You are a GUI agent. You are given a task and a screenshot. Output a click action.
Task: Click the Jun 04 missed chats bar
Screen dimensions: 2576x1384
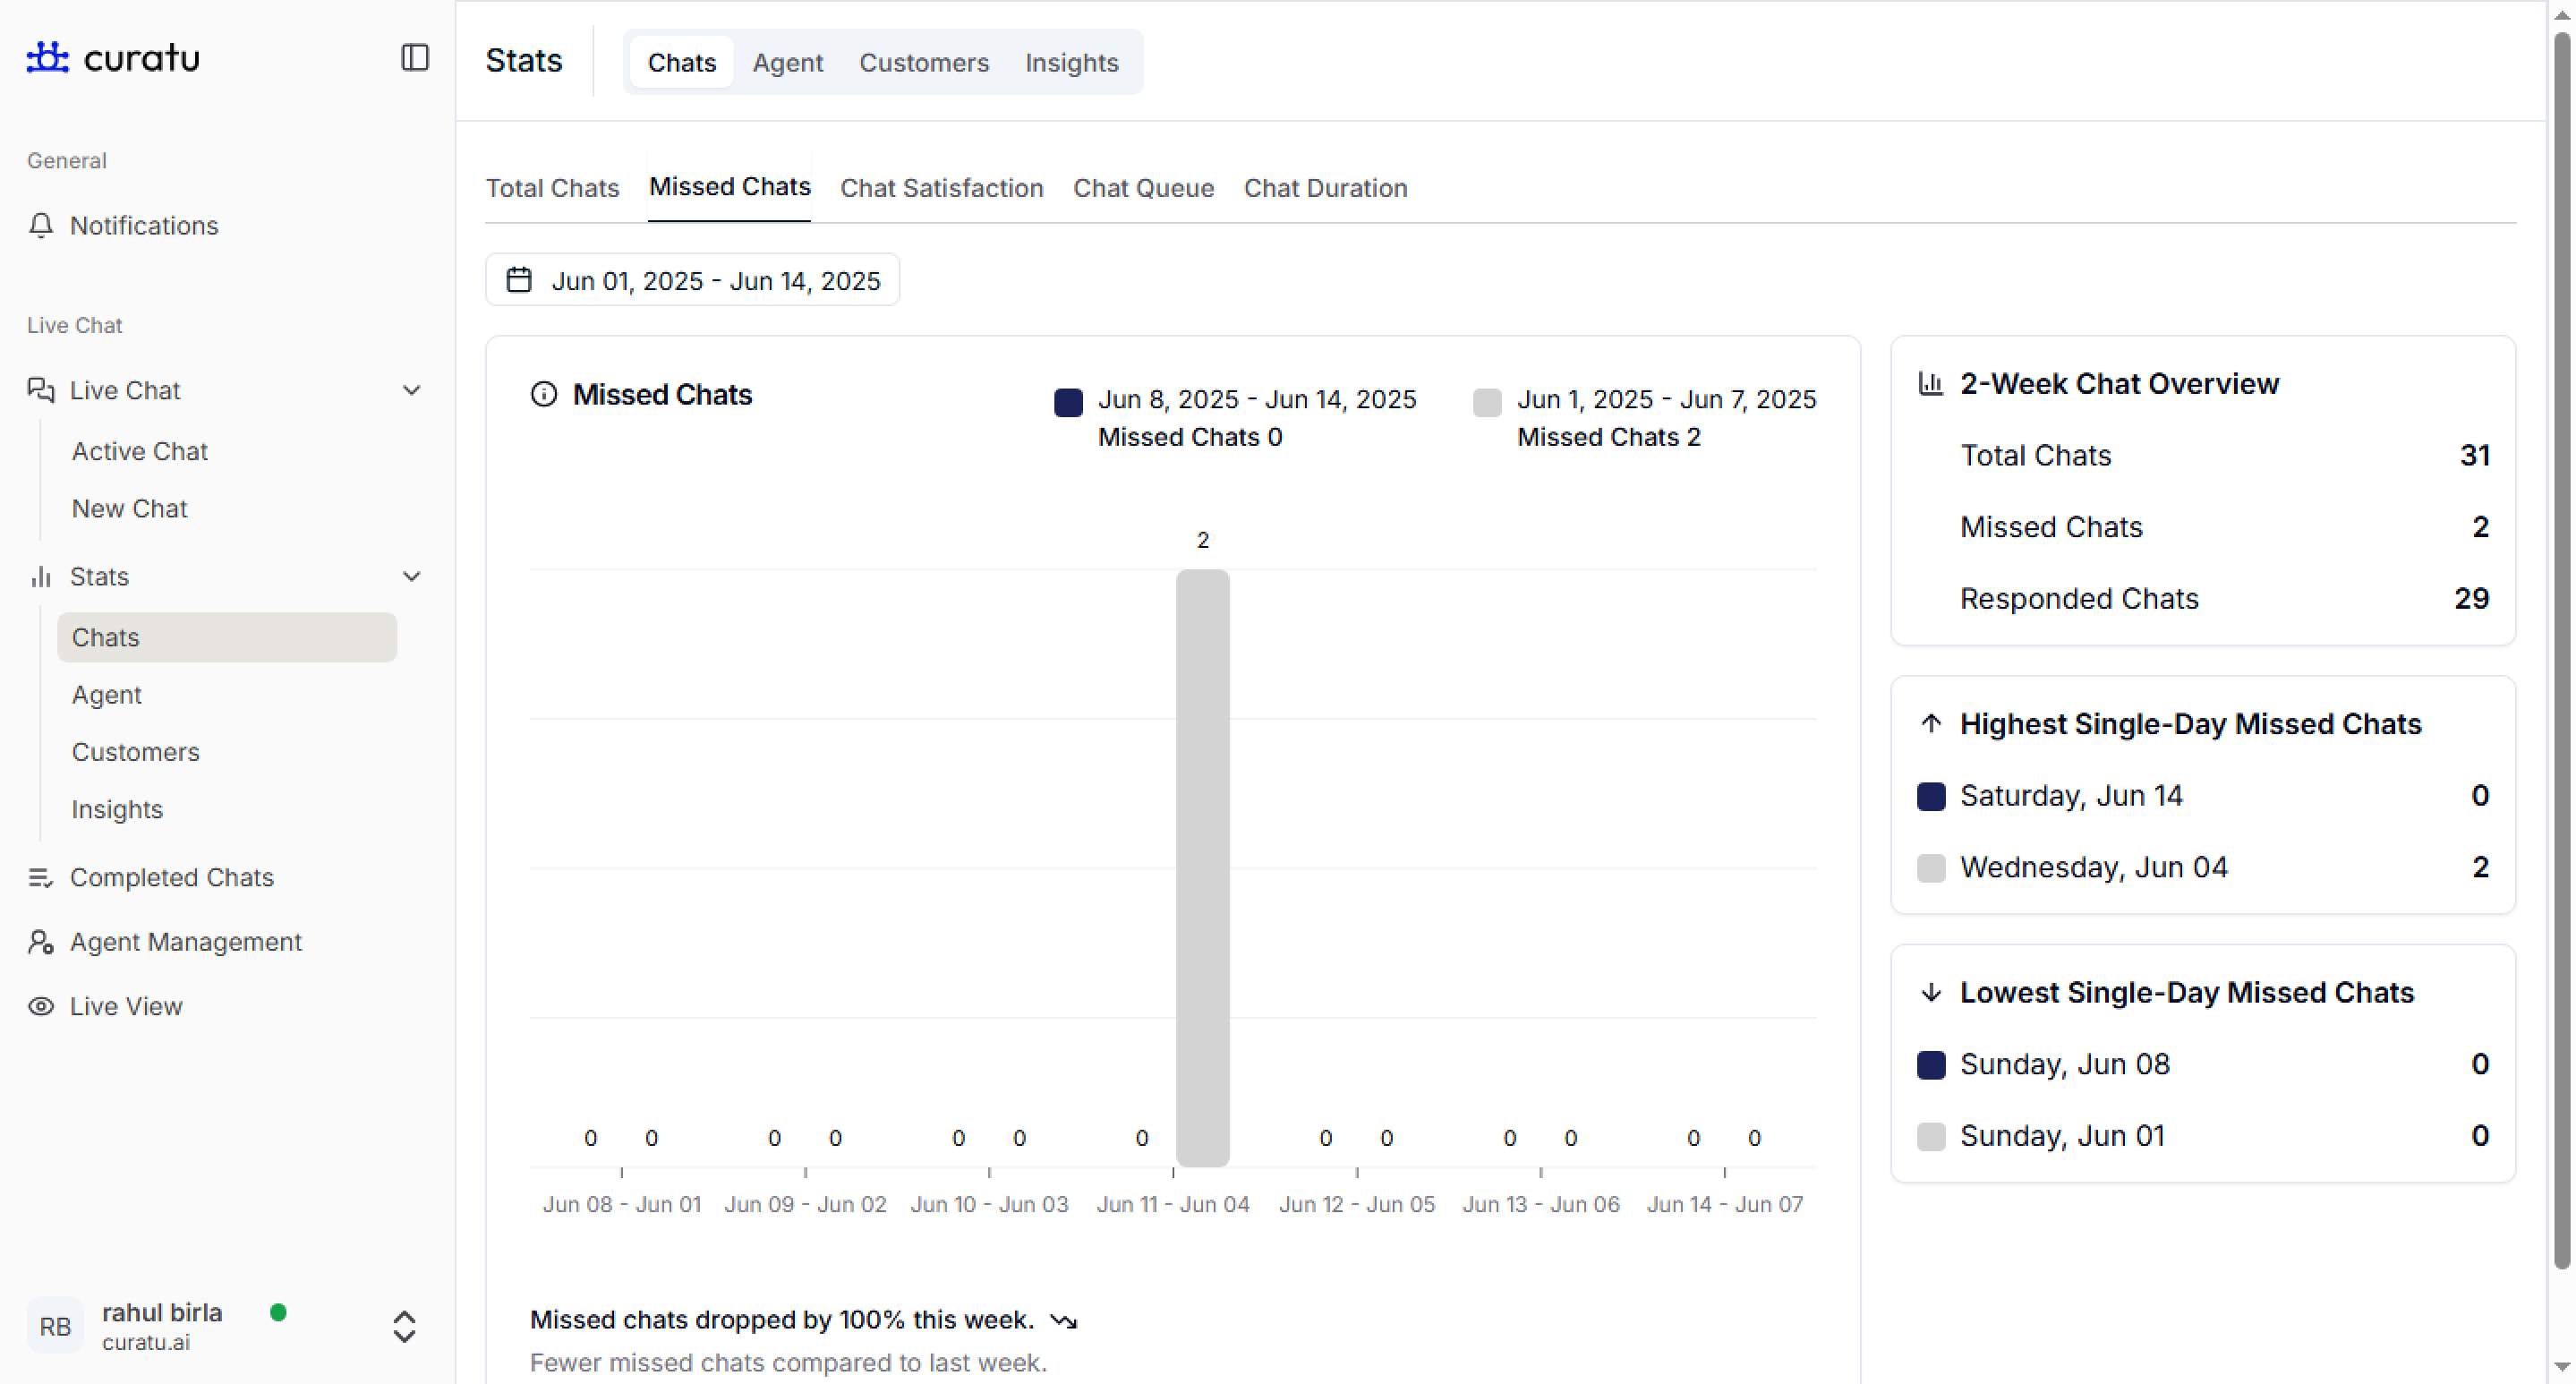pos(1202,866)
